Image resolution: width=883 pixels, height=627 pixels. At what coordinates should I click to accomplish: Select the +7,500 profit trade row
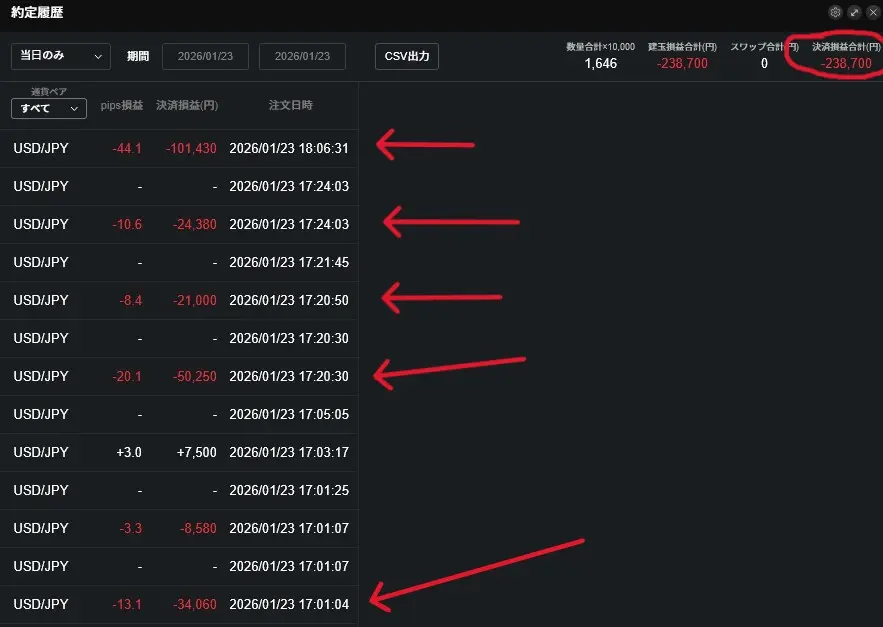[x=180, y=452]
